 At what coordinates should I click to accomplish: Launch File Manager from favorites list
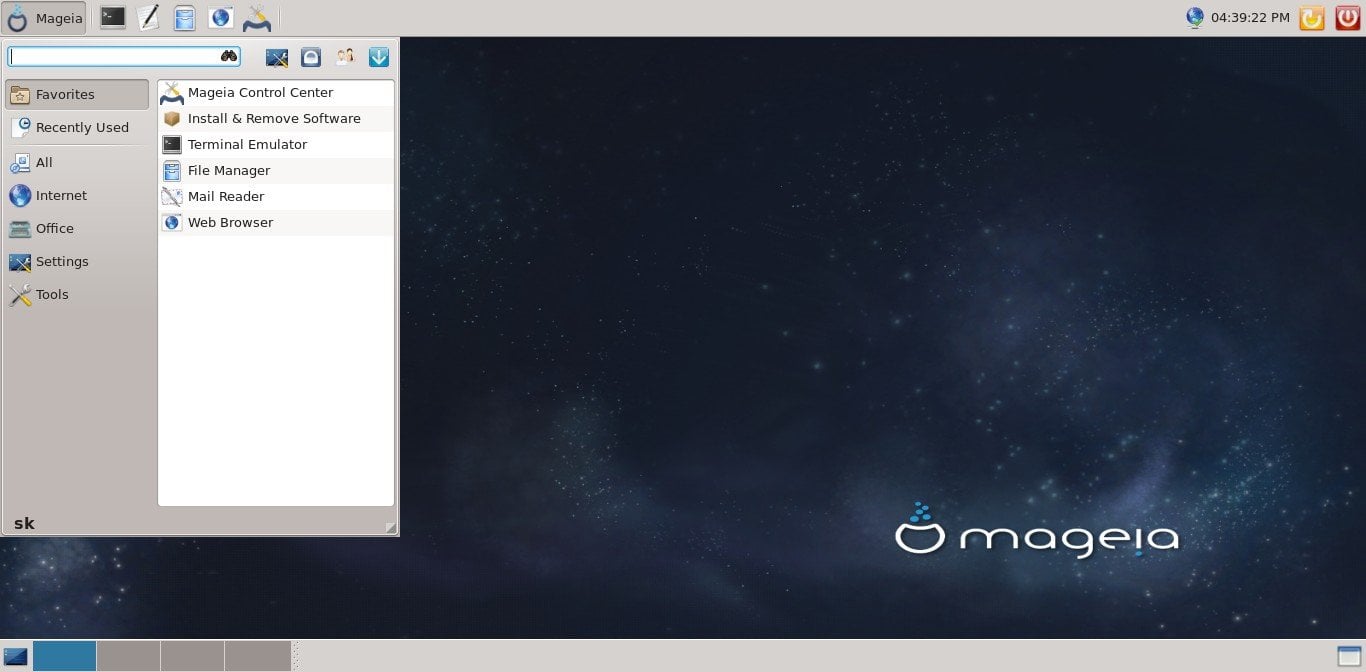tap(275, 171)
